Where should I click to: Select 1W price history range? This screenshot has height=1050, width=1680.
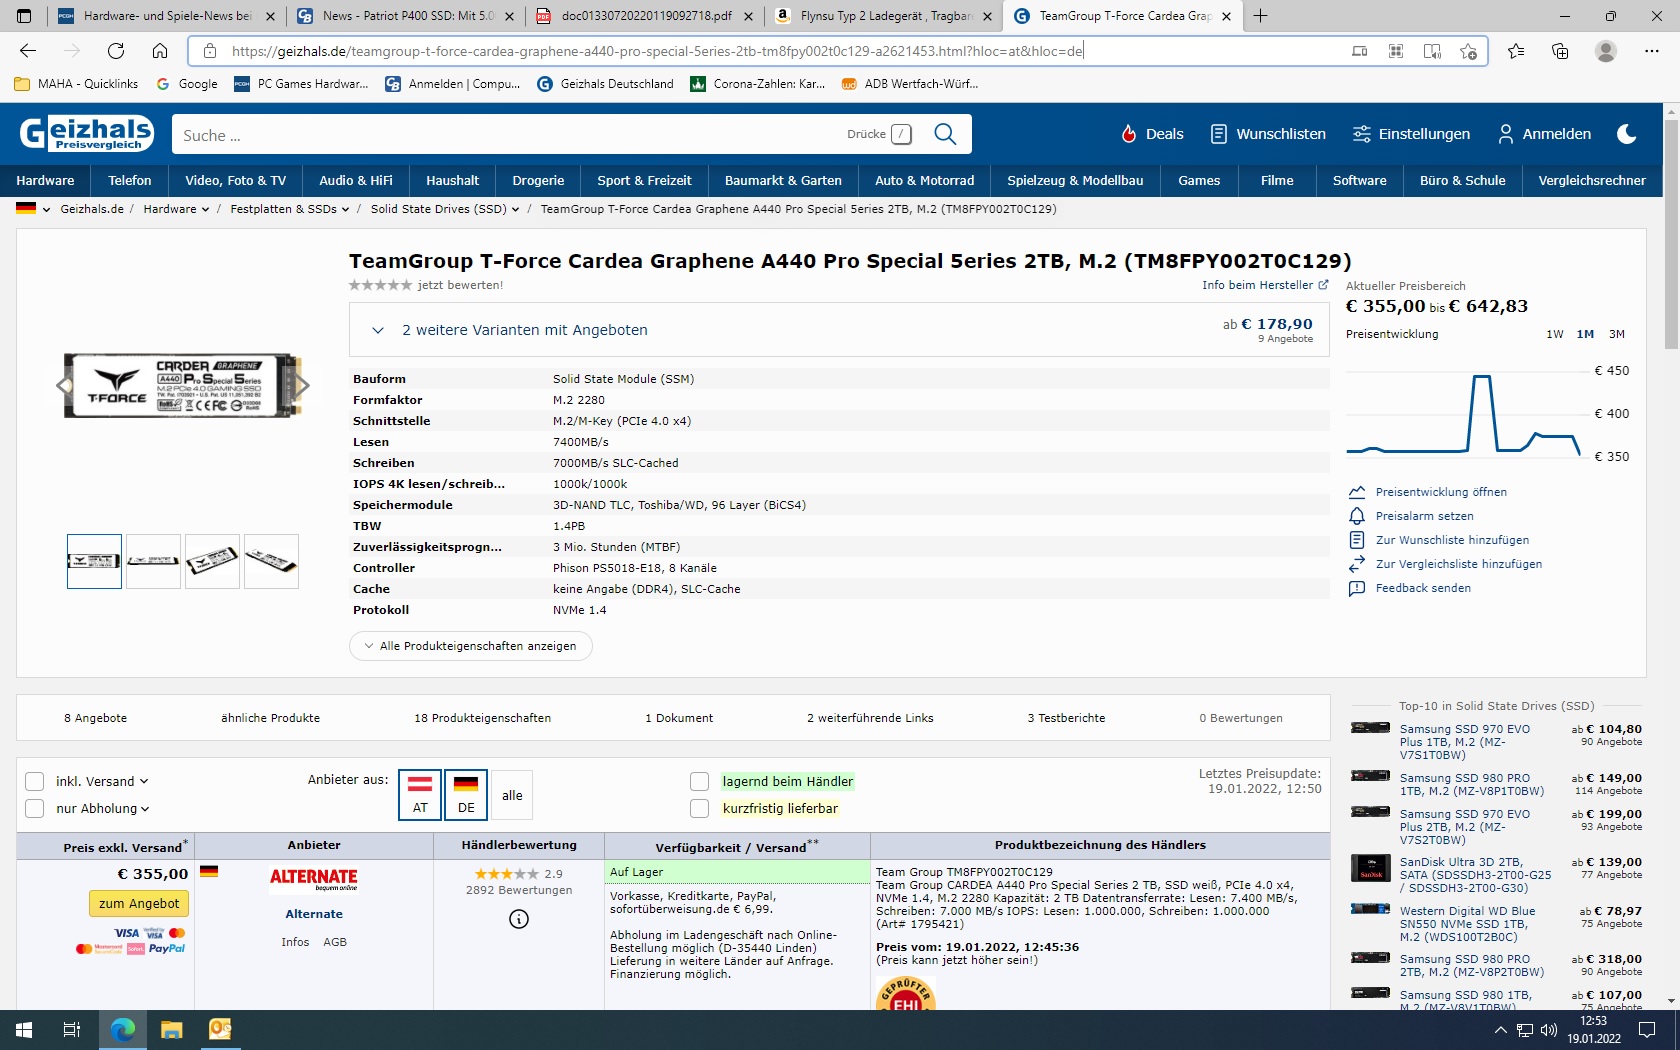click(x=1555, y=334)
